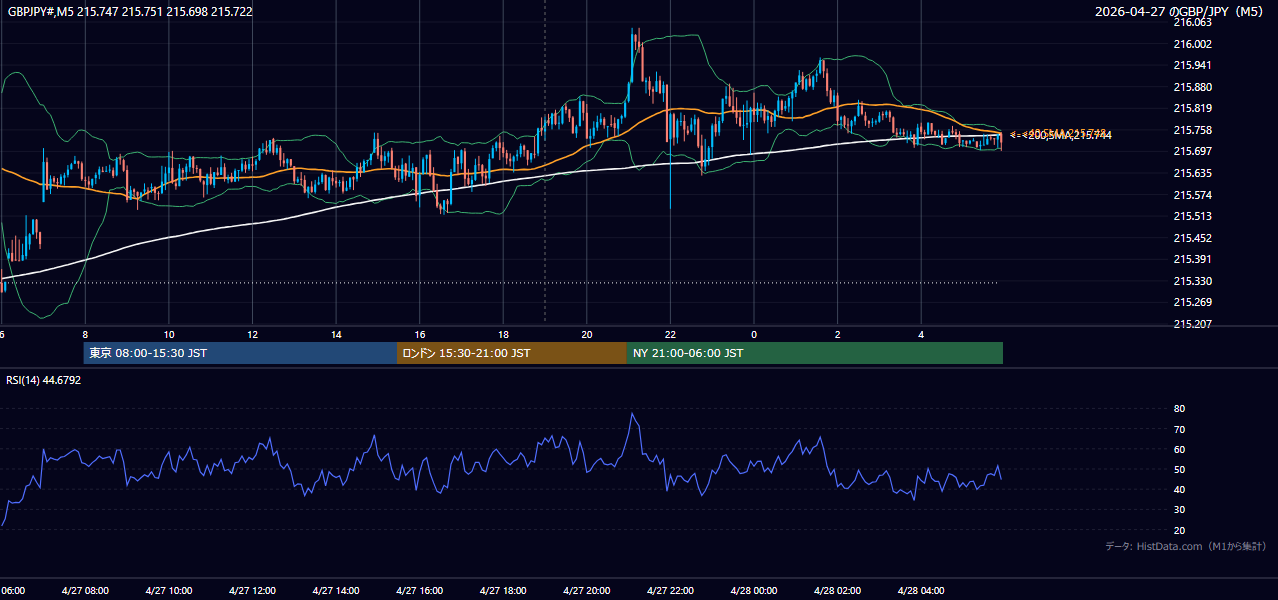This screenshot has width=1278, height=600.
Task: Click RSI scale value 60
Action: [x=1179, y=449]
